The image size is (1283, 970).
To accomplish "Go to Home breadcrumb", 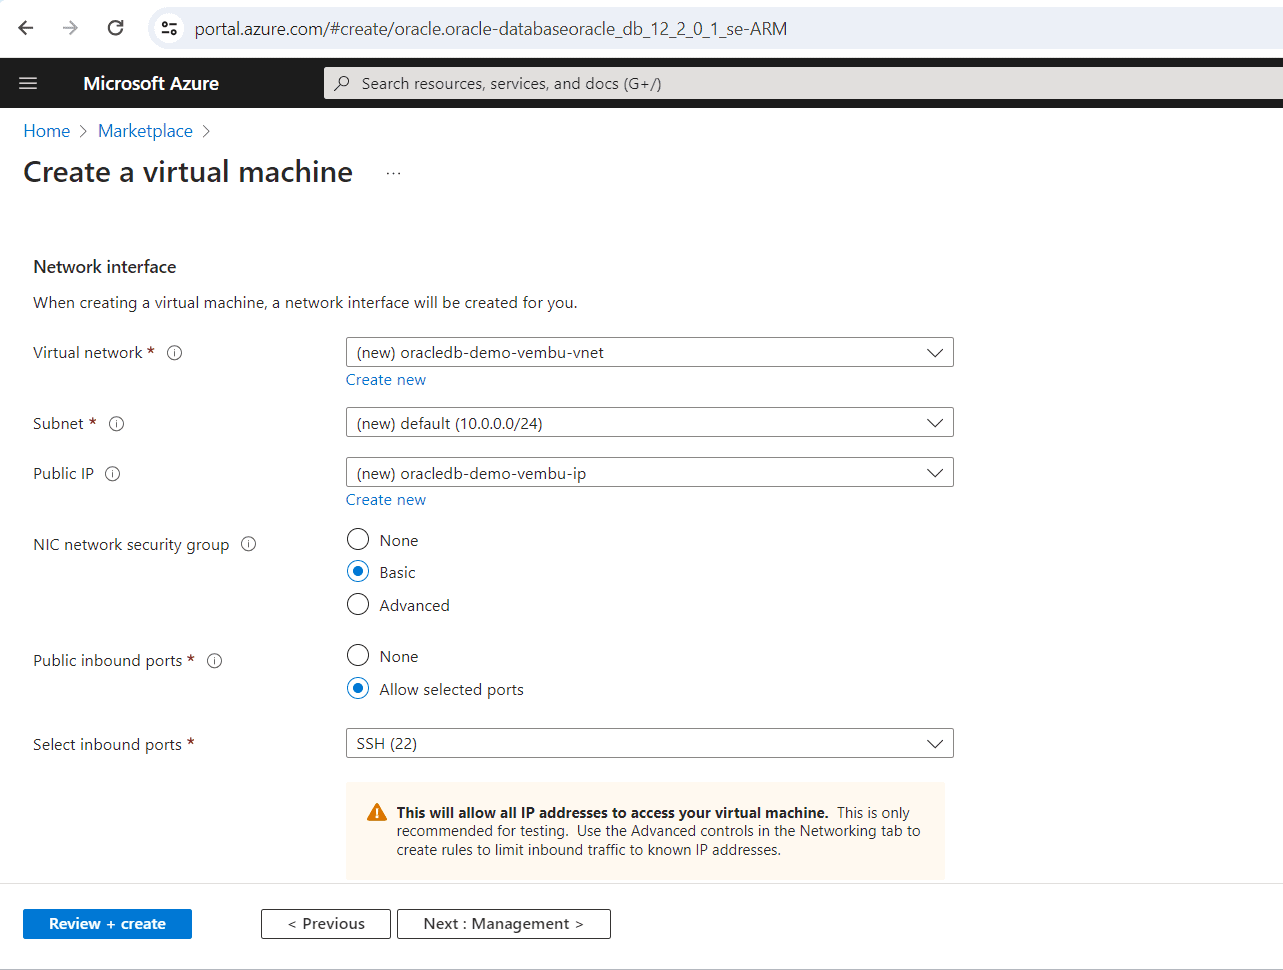I will (47, 131).
